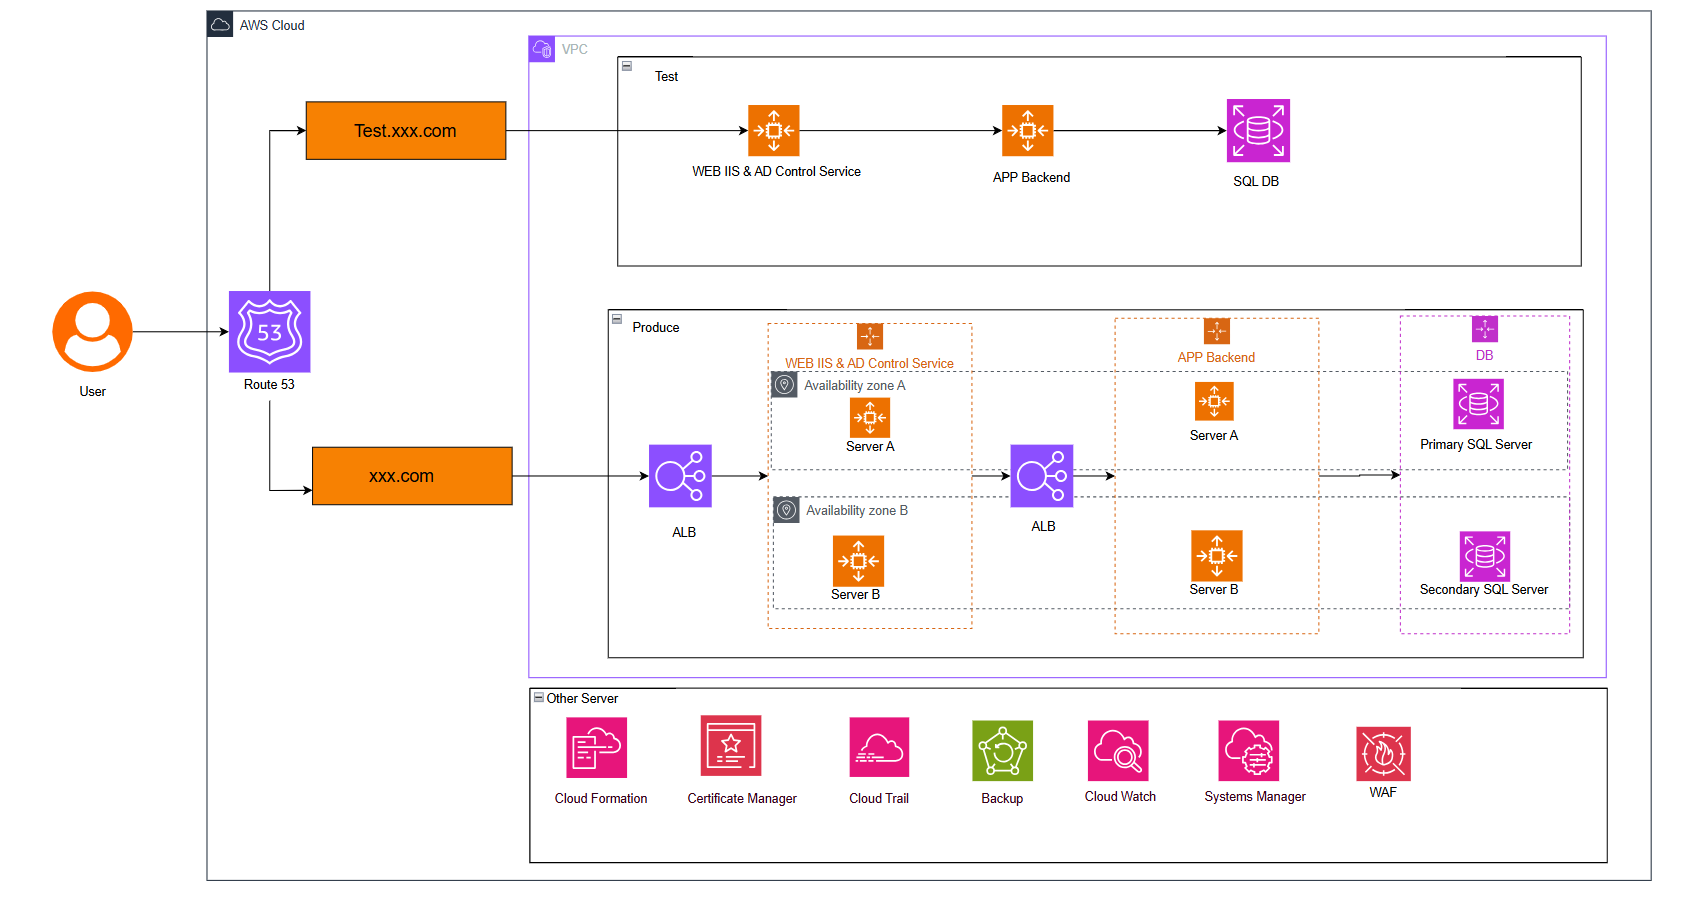The height and width of the screenshot is (899, 1689).
Task: Click the green Backup icon
Action: pos(1002,751)
